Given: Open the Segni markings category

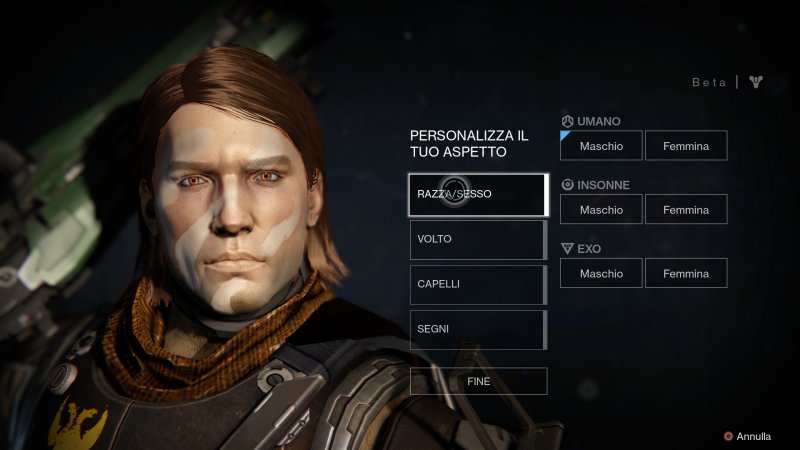Looking at the screenshot, I should [x=479, y=330].
